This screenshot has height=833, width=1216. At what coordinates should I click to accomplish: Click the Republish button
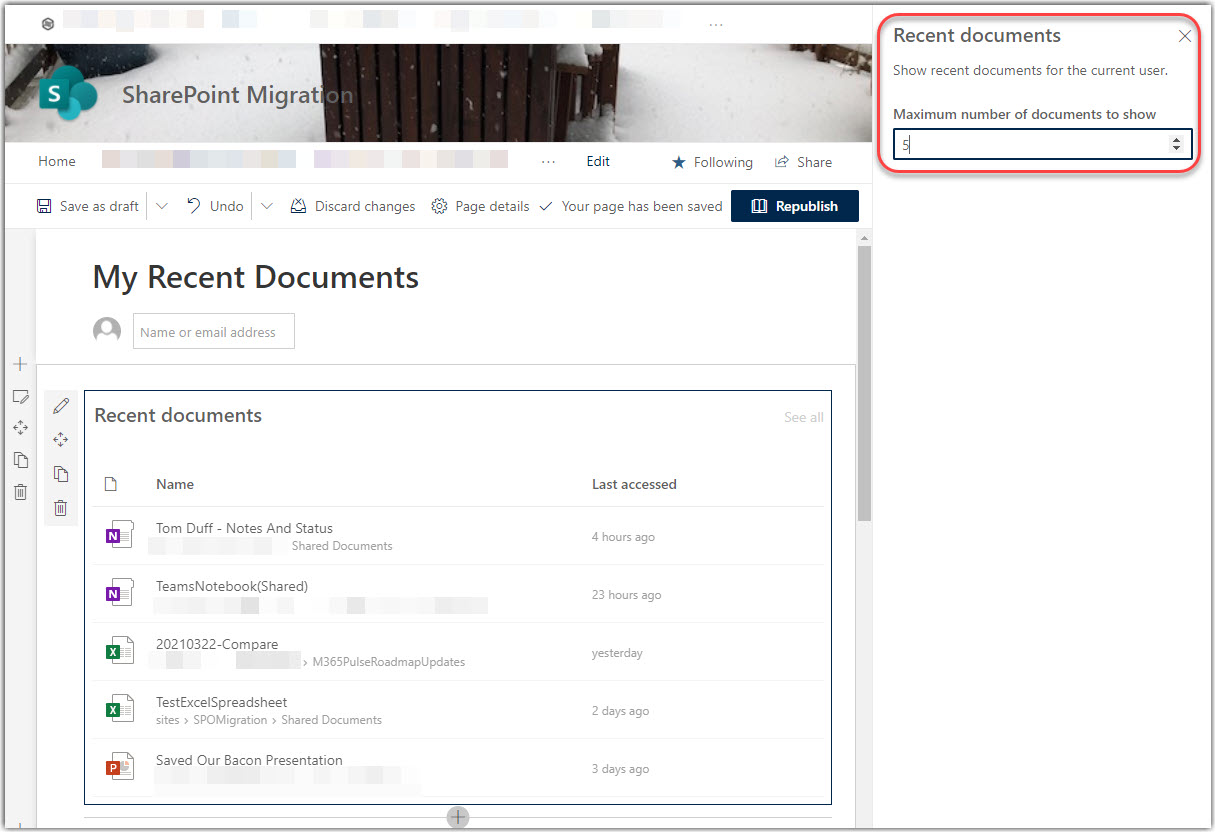pos(795,206)
